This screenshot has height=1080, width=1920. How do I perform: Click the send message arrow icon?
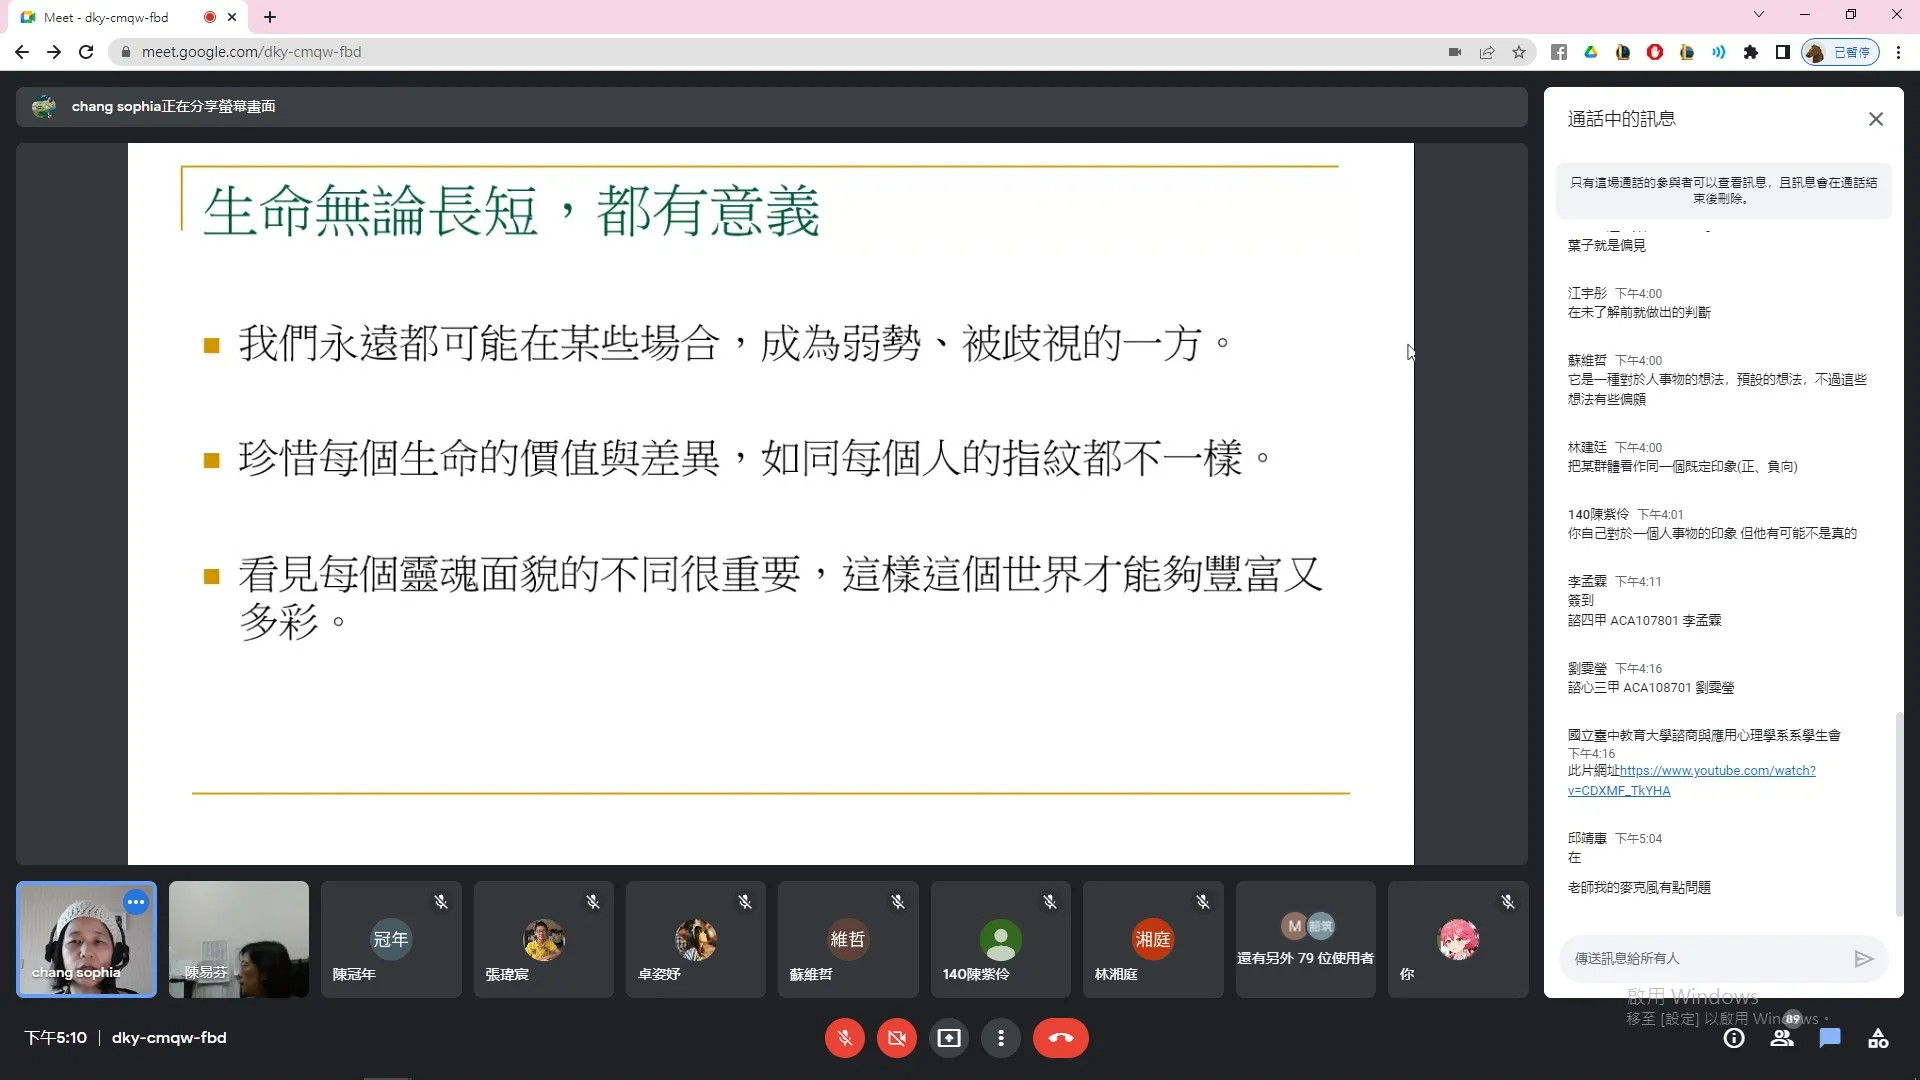click(x=1863, y=958)
